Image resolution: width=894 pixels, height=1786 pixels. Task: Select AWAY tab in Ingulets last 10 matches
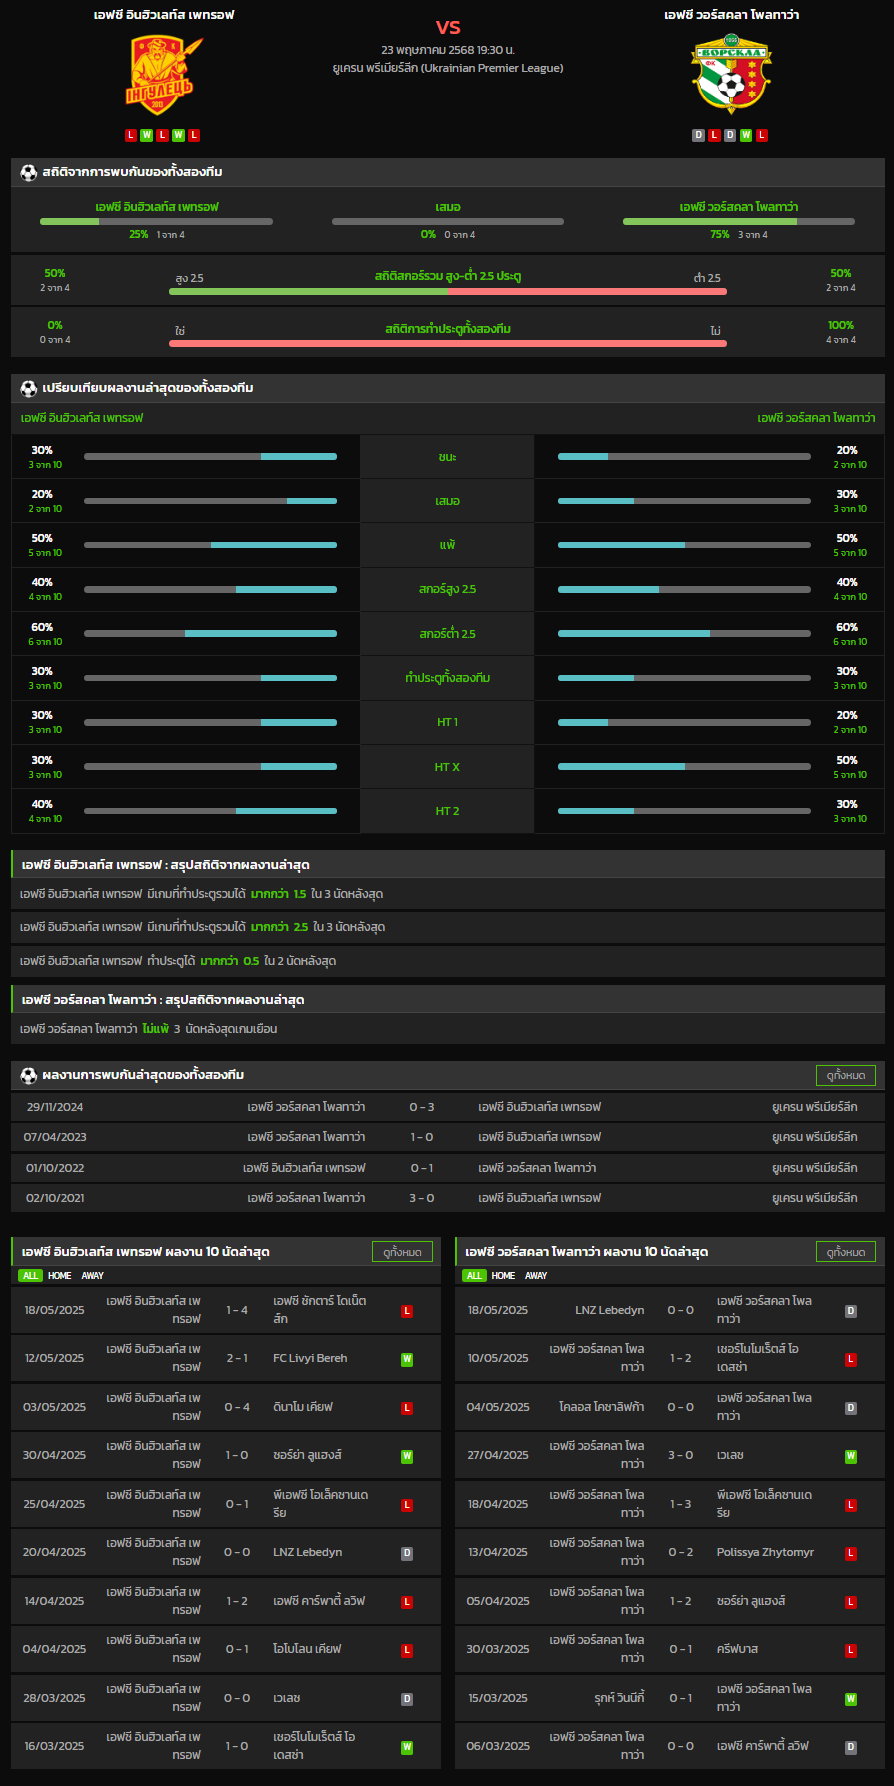(x=92, y=1275)
